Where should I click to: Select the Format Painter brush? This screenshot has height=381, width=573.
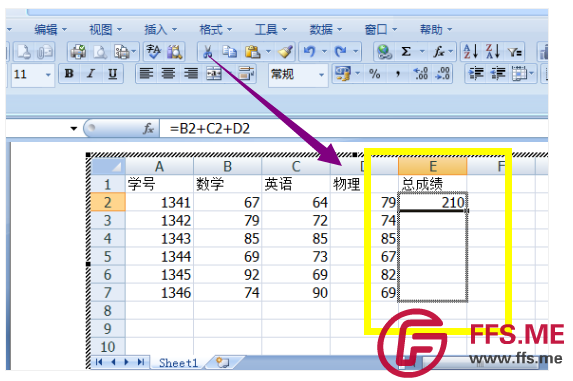coord(285,52)
